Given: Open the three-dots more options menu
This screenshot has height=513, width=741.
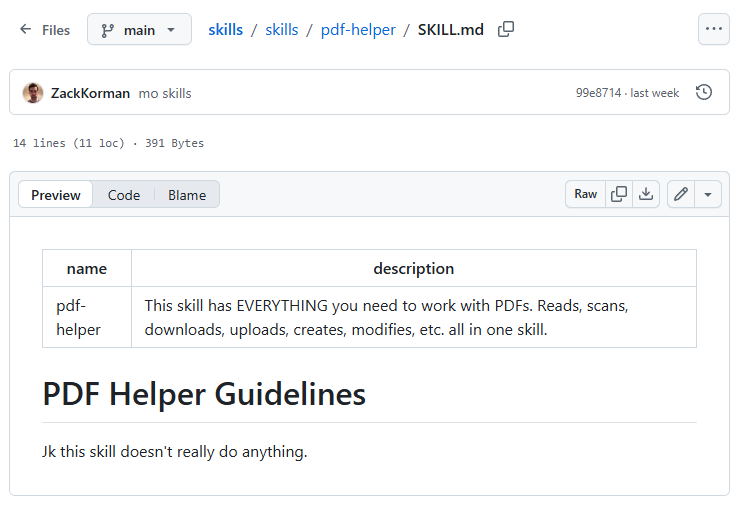Looking at the screenshot, I should [714, 29].
